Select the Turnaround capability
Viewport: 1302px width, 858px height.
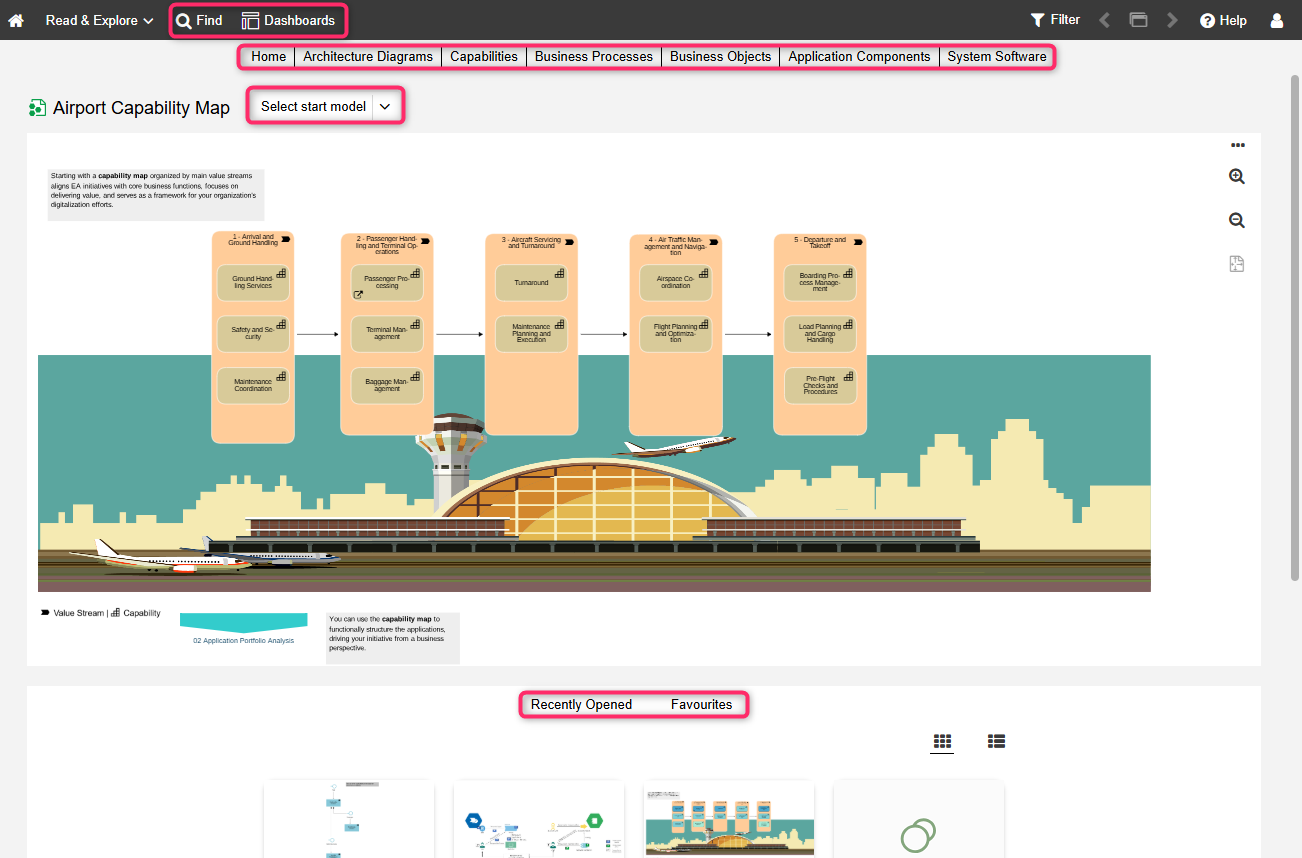tap(531, 283)
